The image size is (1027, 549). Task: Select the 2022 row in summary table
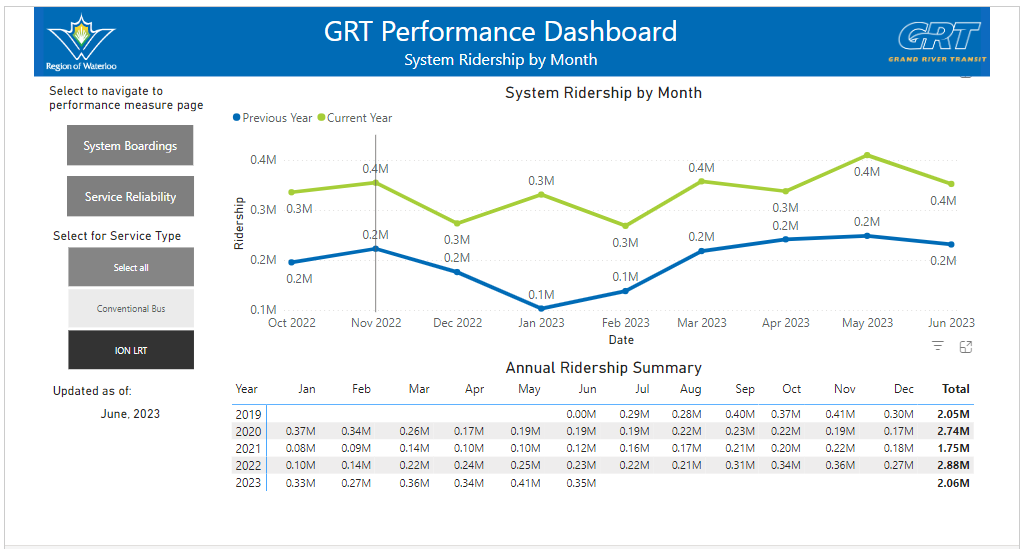tap(247, 465)
